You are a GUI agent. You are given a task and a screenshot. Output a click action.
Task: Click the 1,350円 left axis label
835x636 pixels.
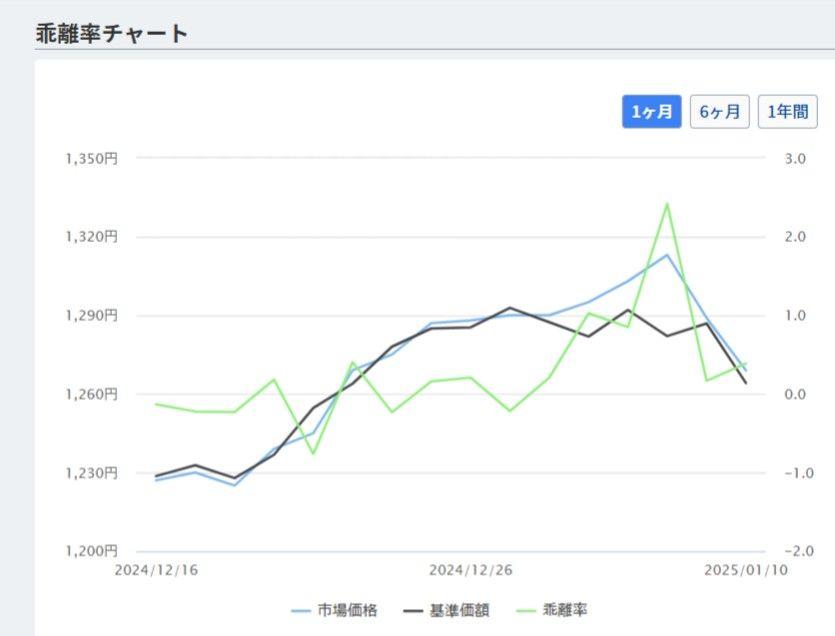(93, 158)
